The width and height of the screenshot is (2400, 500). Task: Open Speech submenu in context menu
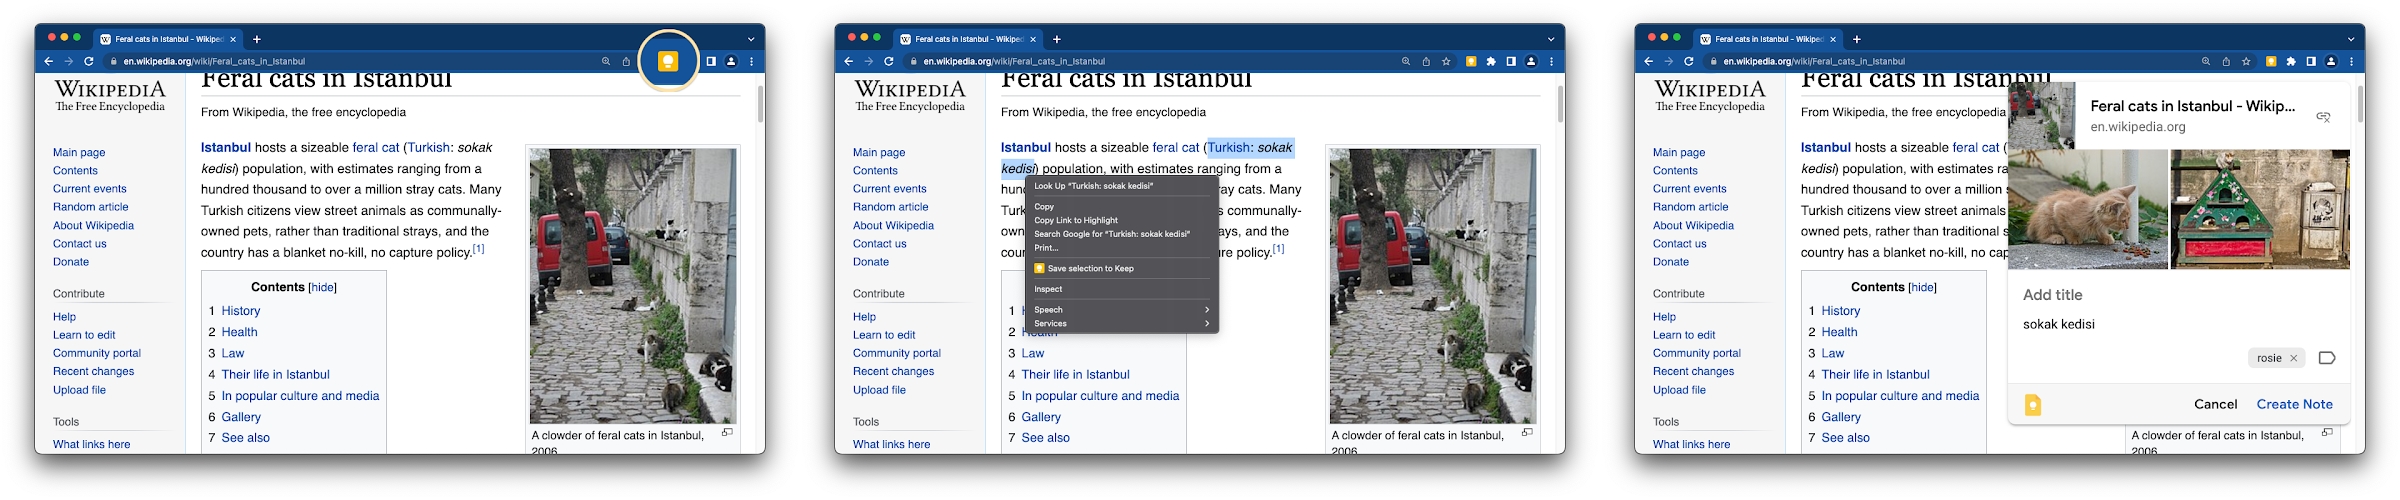point(1121,310)
